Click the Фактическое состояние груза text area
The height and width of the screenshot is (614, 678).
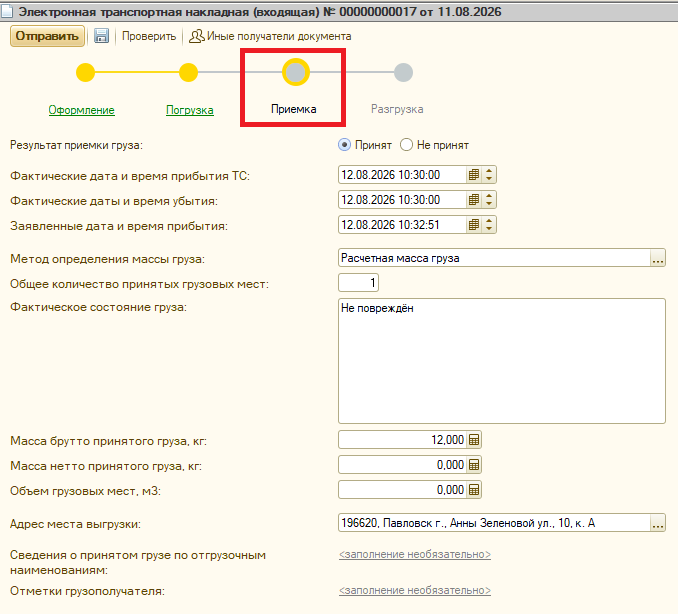coord(502,361)
